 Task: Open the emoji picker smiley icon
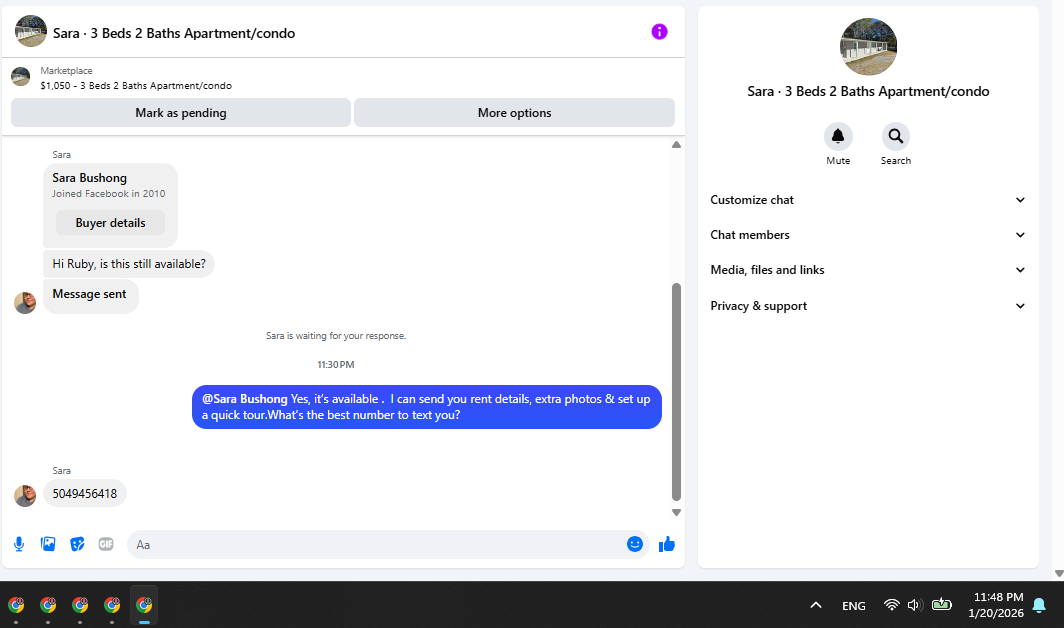coord(634,544)
